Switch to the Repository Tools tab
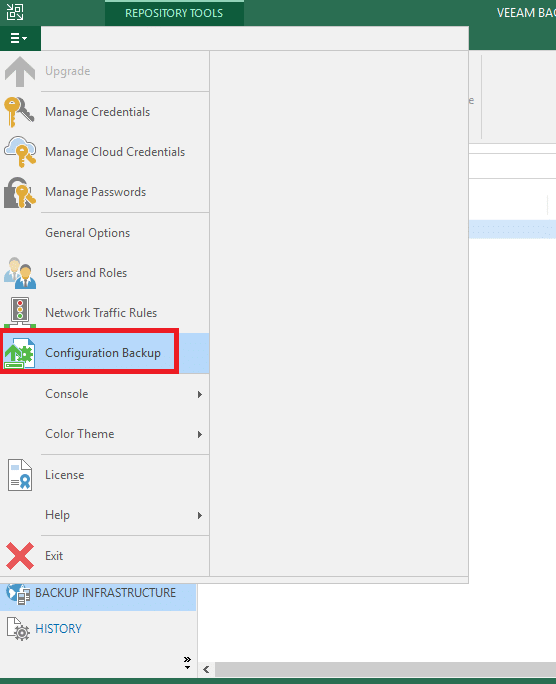Viewport: 556px width, 684px height. [x=174, y=13]
